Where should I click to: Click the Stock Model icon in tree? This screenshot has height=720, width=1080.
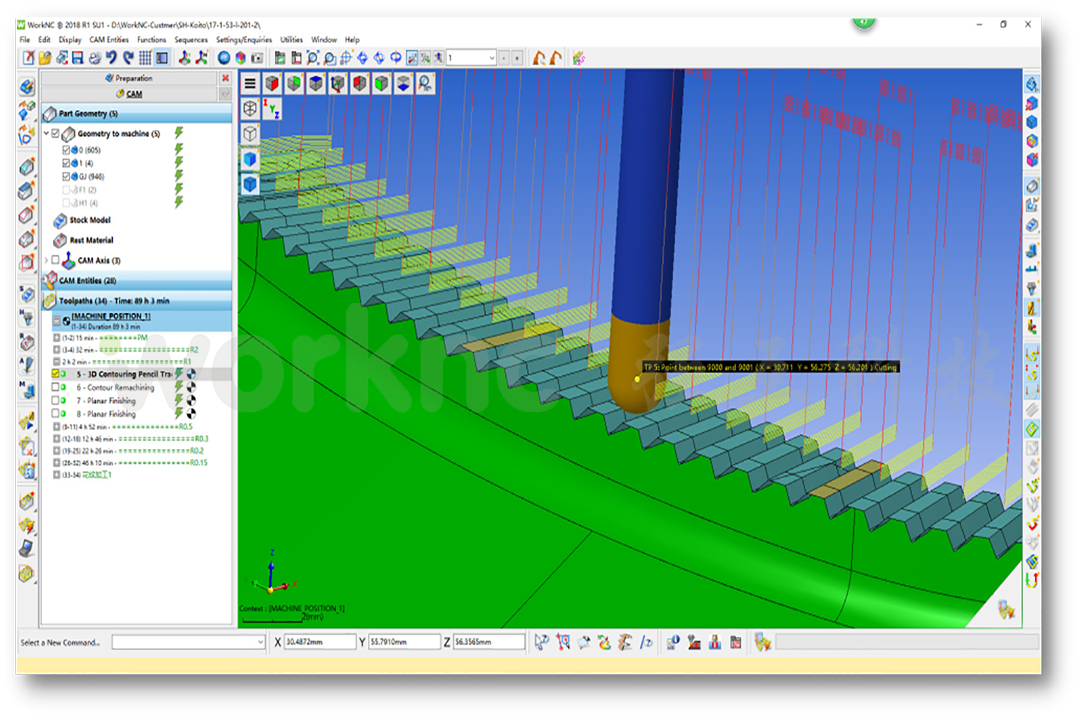60,220
